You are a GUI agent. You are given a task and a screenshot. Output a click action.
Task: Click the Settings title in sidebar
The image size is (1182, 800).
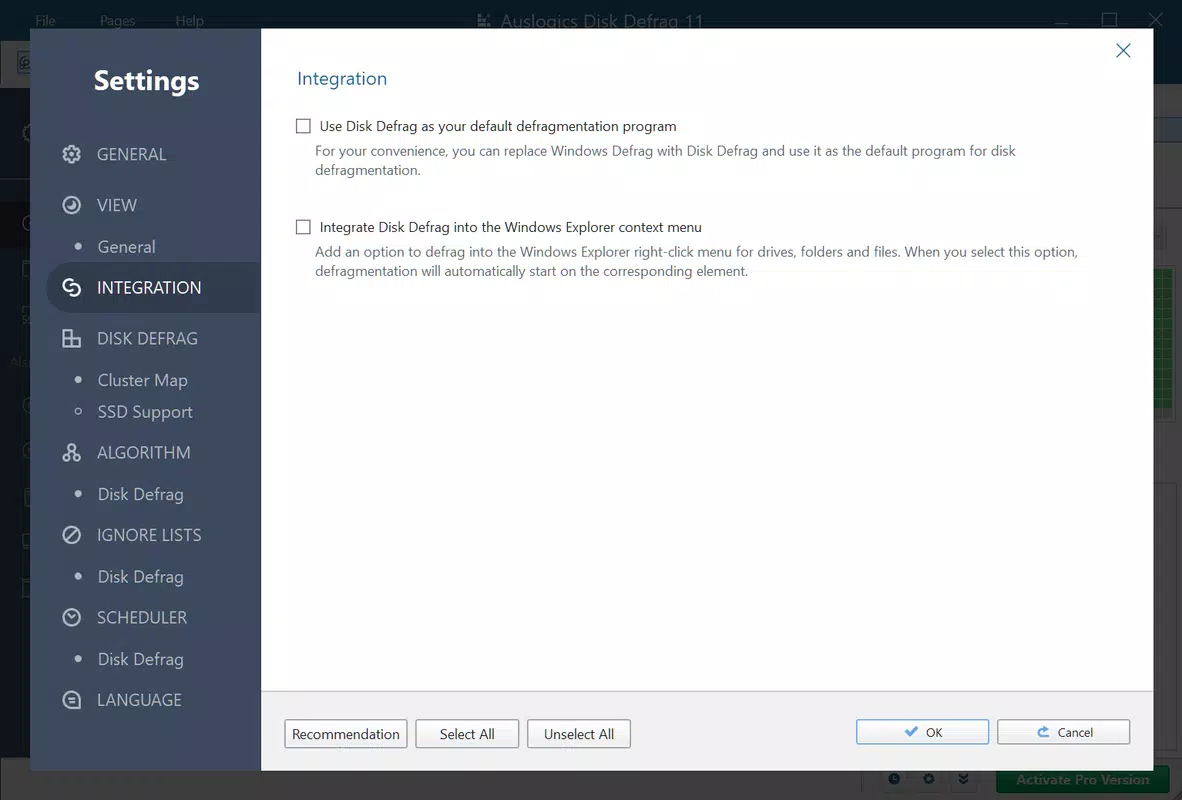pos(146,81)
